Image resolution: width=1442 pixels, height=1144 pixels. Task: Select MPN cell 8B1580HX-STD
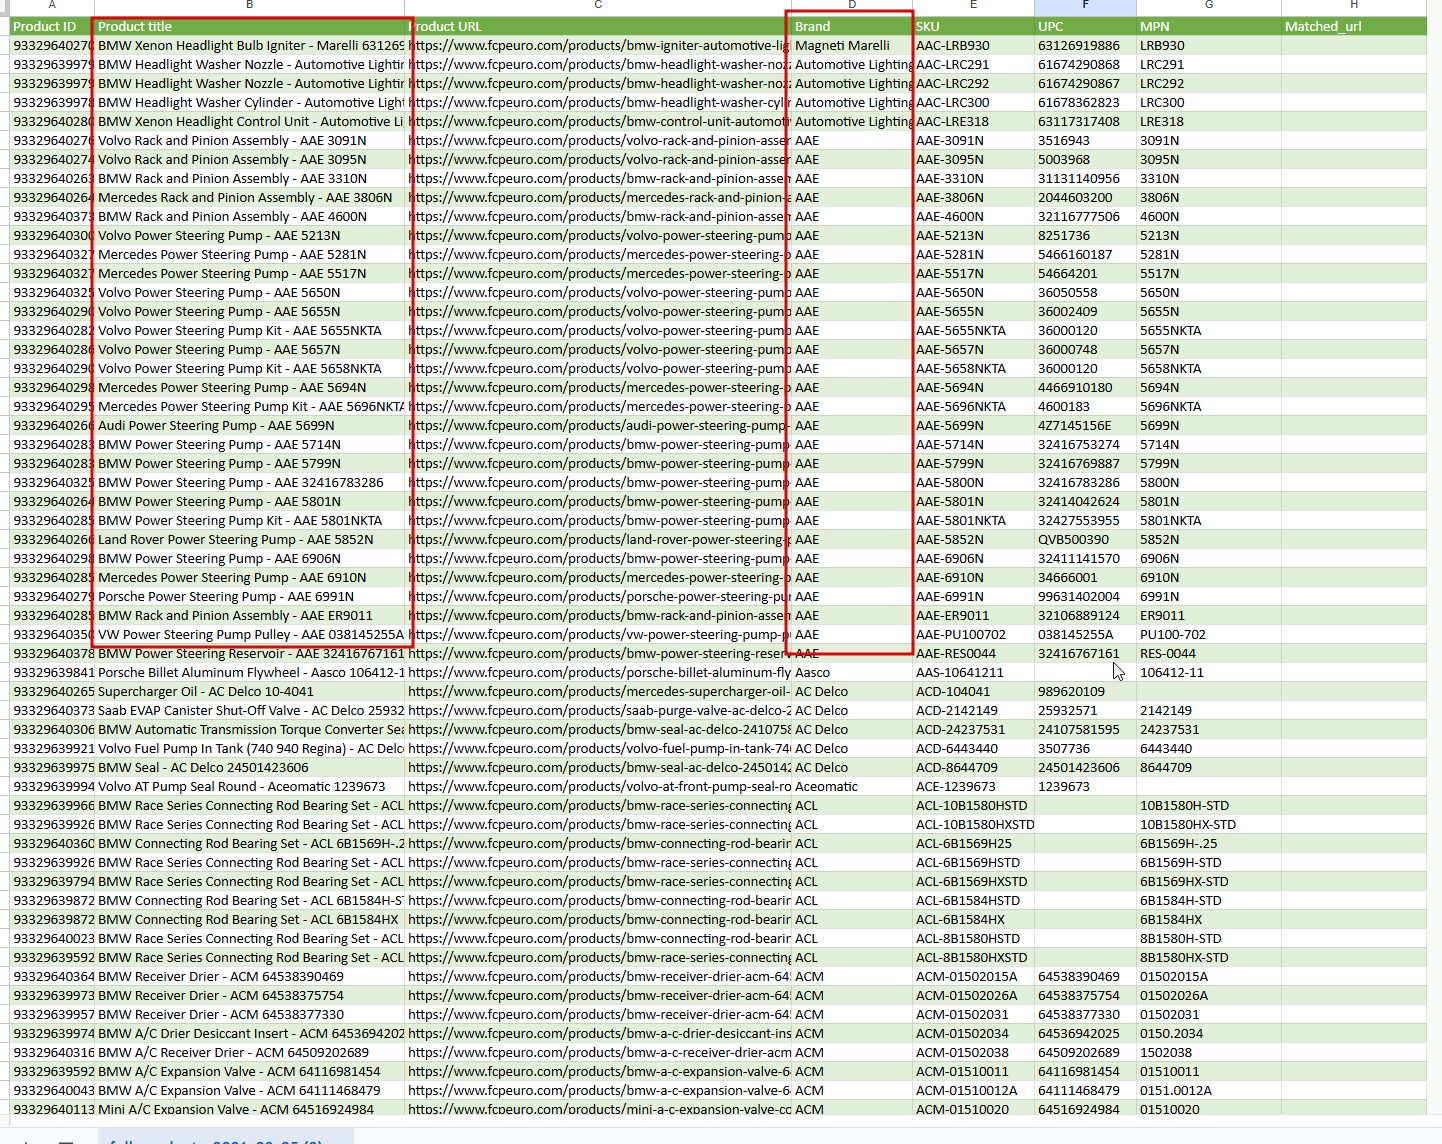pos(1209,957)
